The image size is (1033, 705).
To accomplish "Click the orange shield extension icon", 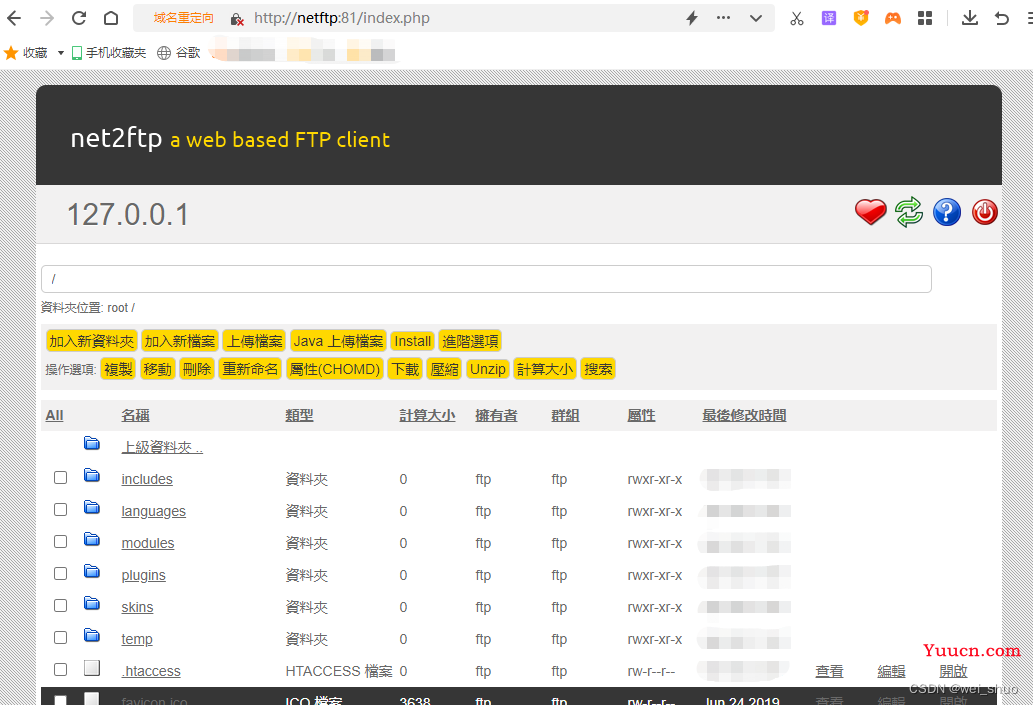I will 861,18.
